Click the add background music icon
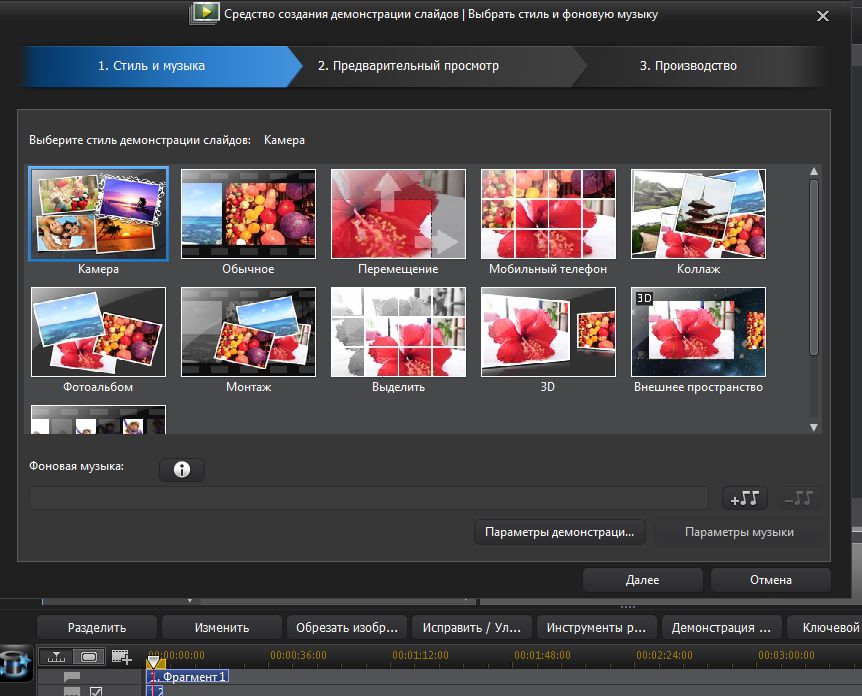Screen dimensions: 862x696 (745, 498)
